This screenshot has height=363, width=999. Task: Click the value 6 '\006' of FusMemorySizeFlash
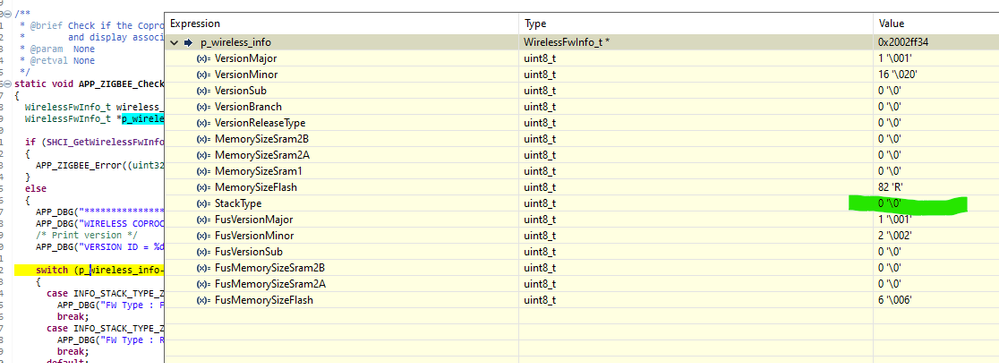(895, 300)
